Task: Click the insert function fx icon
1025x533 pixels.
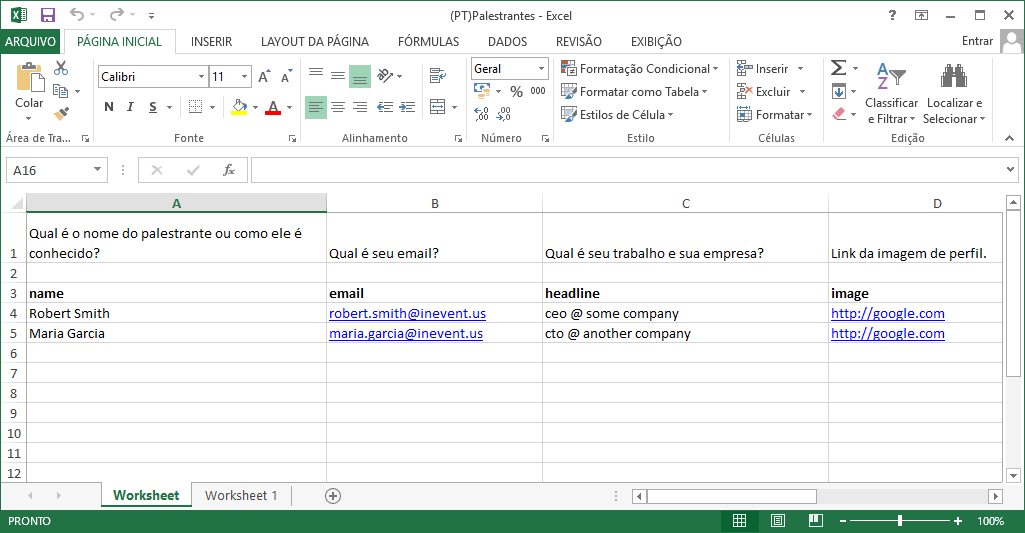Action: click(229, 170)
